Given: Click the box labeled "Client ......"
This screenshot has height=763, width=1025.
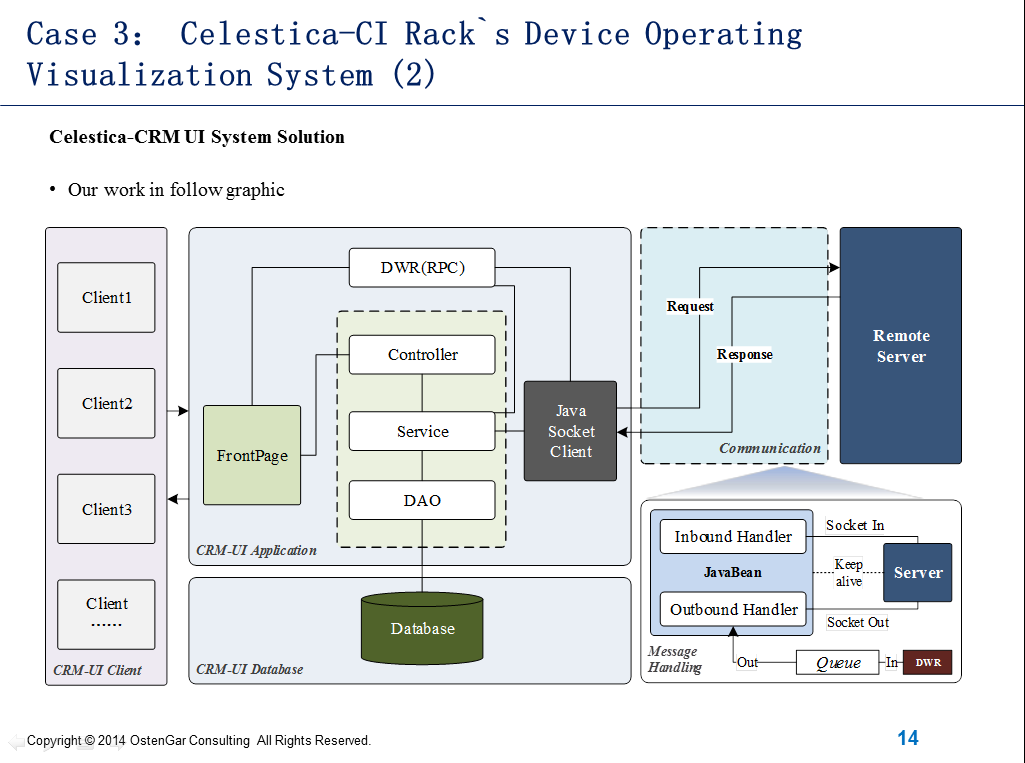Looking at the screenshot, I should click(107, 615).
